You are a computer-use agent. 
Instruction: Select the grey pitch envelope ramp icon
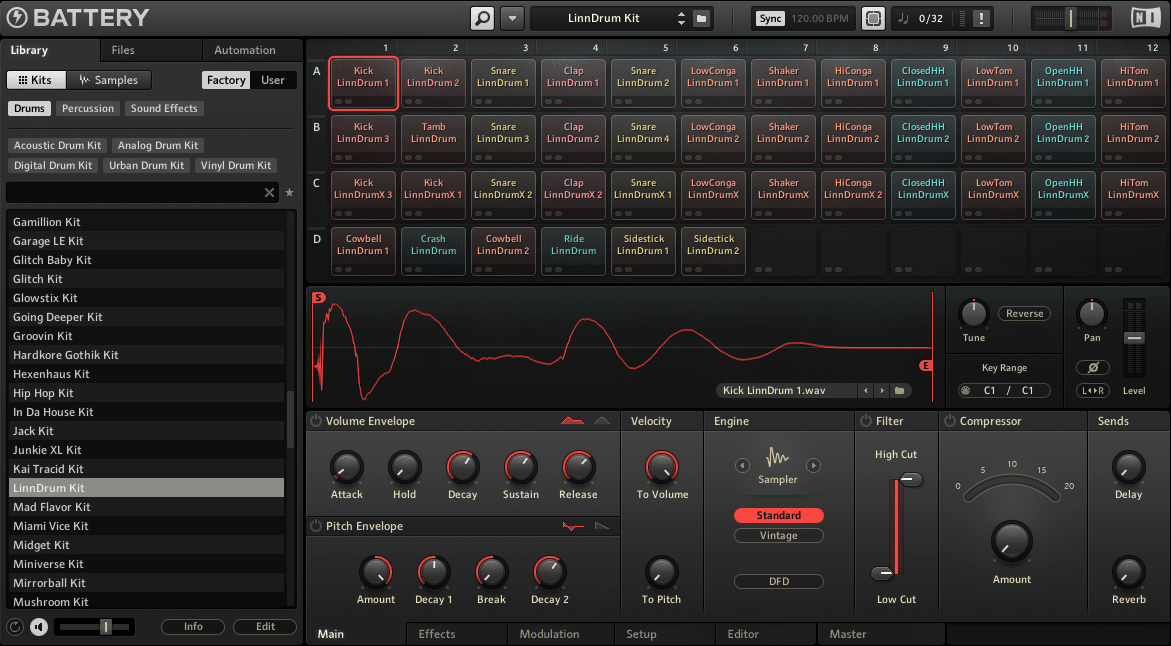click(x=602, y=527)
